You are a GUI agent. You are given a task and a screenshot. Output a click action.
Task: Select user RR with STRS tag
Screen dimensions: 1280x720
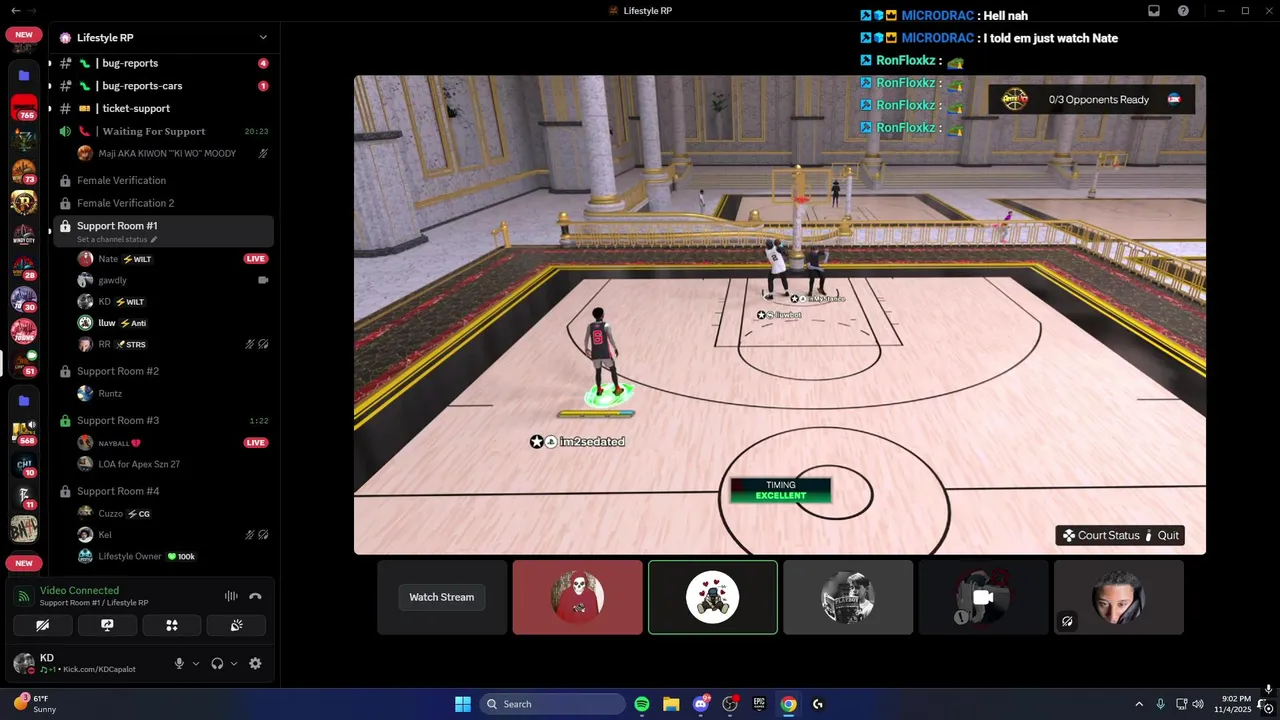click(x=172, y=344)
